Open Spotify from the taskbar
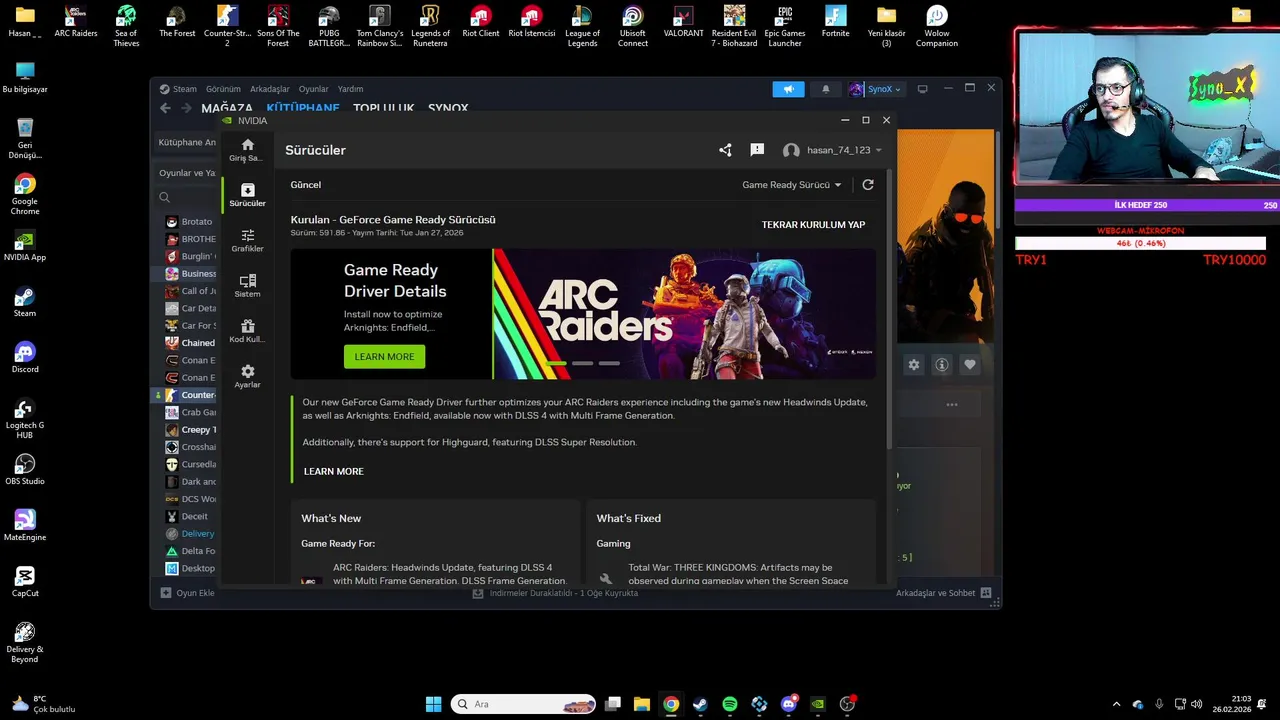Image resolution: width=1280 pixels, height=720 pixels. [730, 704]
